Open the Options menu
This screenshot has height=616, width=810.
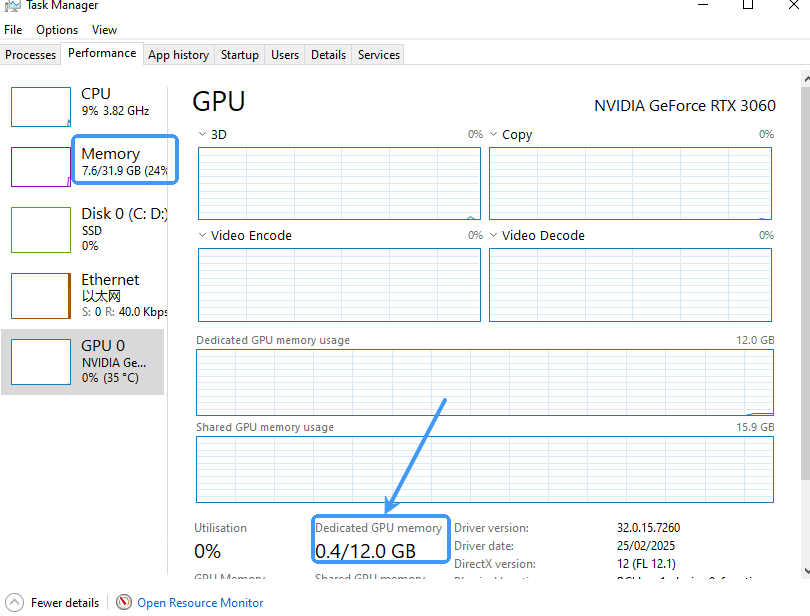pyautogui.click(x=57, y=30)
